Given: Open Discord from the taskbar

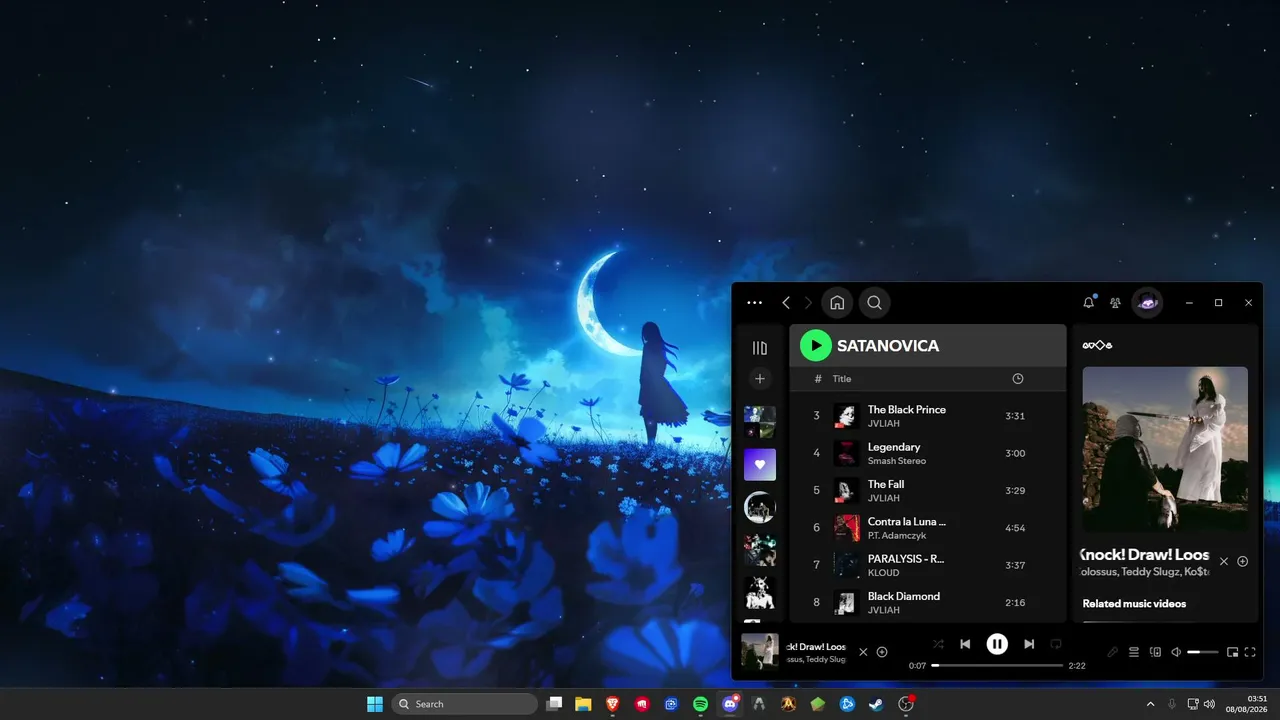Looking at the screenshot, I should [731, 704].
